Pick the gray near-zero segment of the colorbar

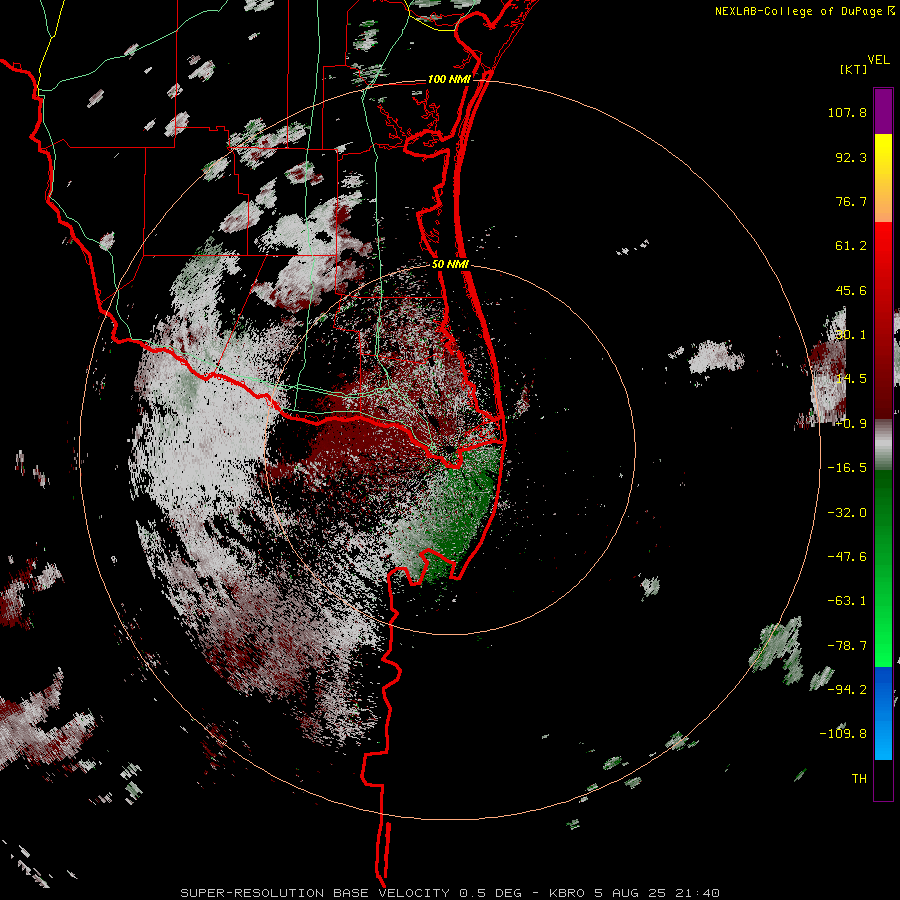[883, 445]
